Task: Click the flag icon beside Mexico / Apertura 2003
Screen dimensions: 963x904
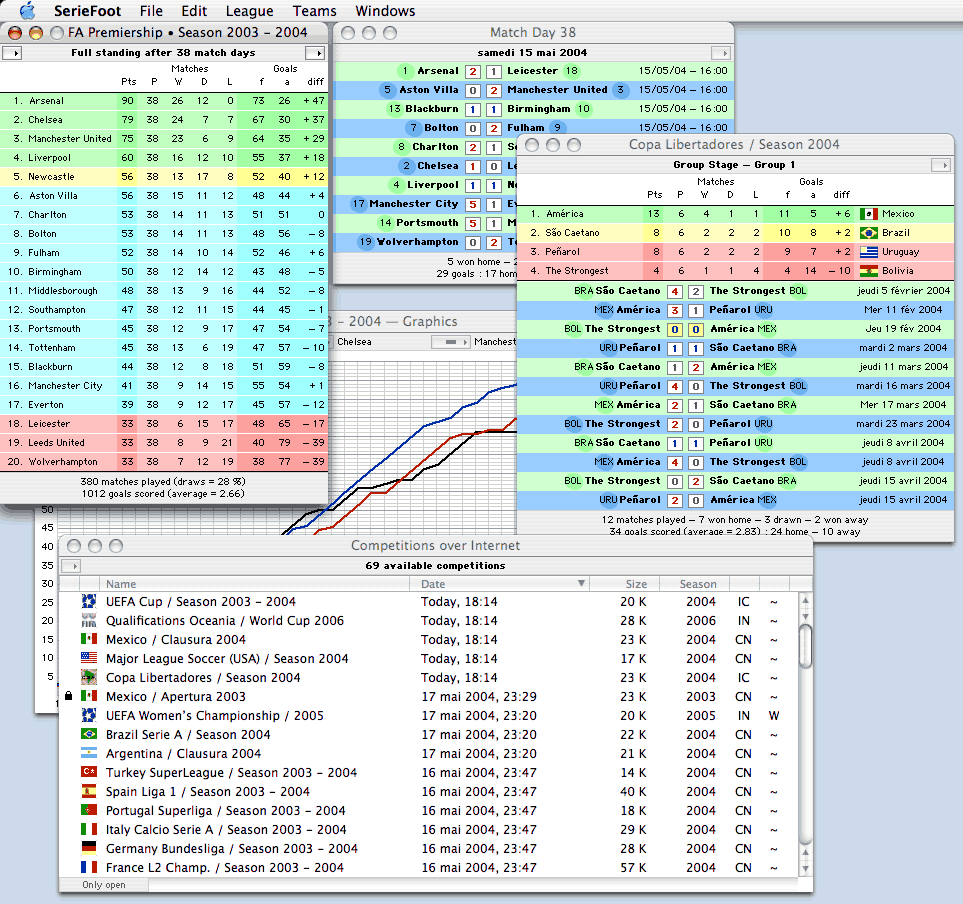Action: [89, 696]
